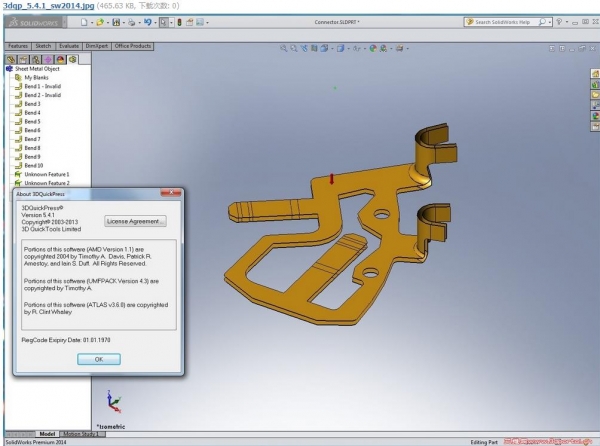Switch to the Office Products tab
The image size is (600, 446).
(x=132, y=46)
